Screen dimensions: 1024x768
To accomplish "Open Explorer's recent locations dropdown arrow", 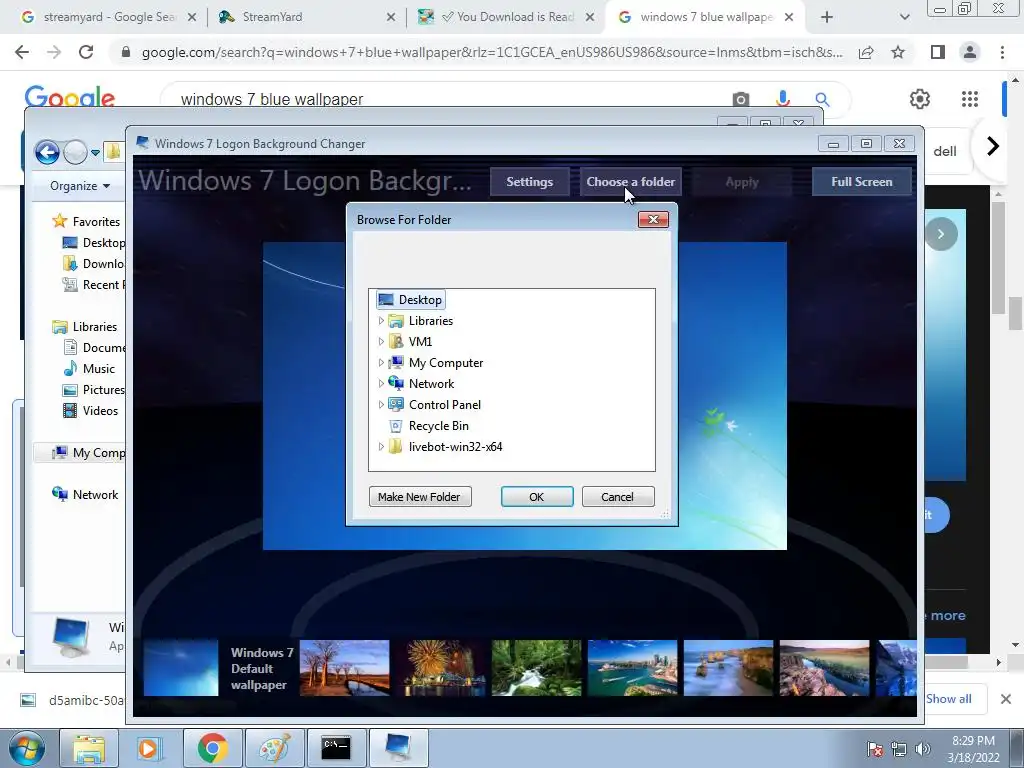I will click(x=95, y=153).
